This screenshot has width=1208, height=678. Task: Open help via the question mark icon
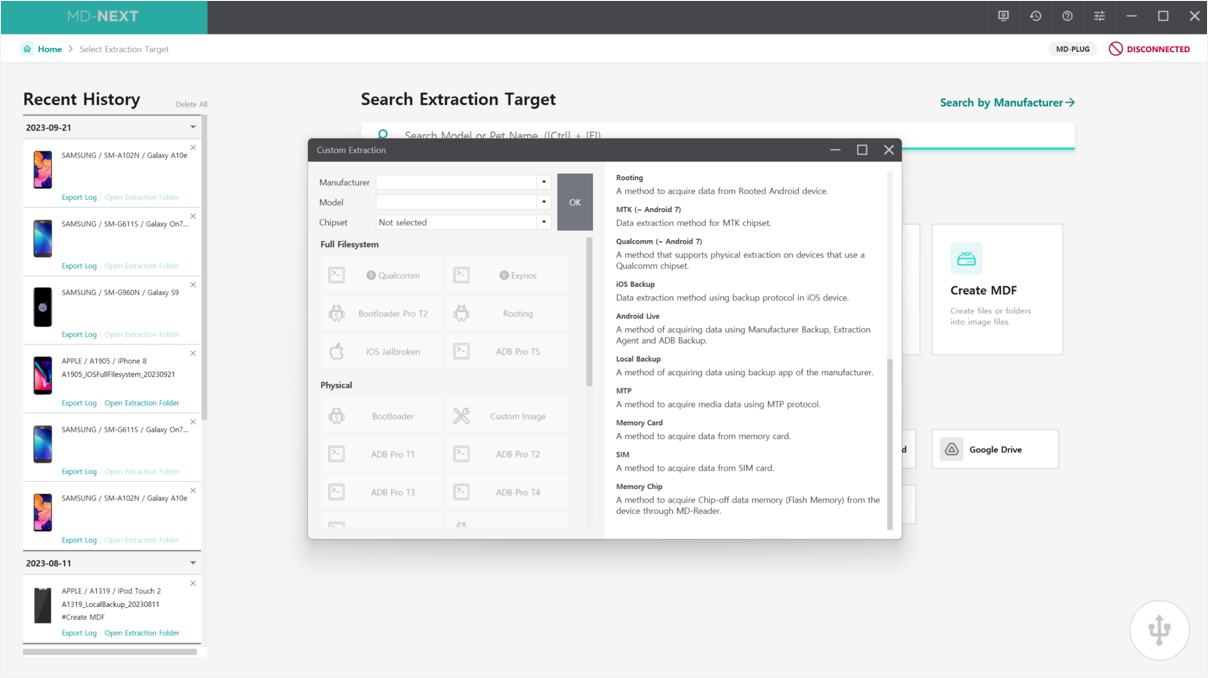[1067, 16]
